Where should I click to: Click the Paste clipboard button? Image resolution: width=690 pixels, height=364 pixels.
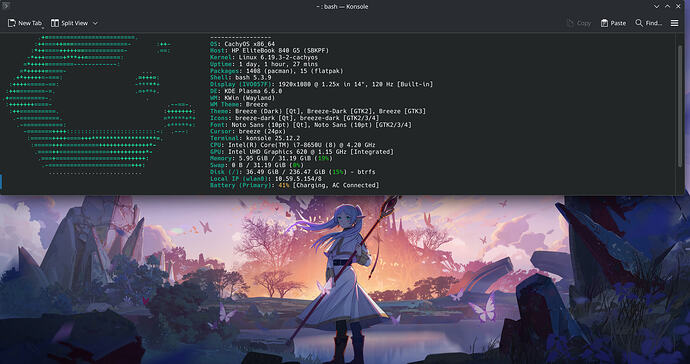coord(613,23)
